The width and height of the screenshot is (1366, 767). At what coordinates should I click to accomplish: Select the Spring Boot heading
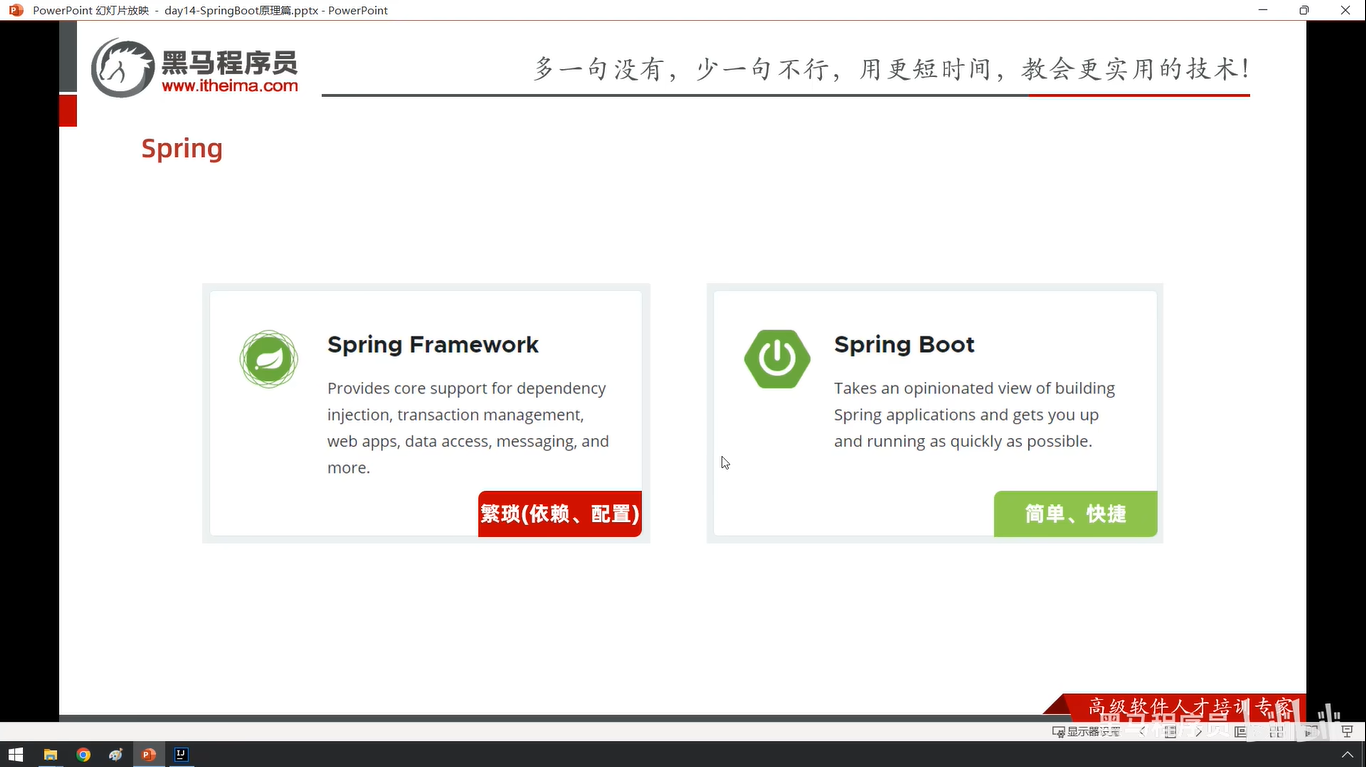click(904, 345)
